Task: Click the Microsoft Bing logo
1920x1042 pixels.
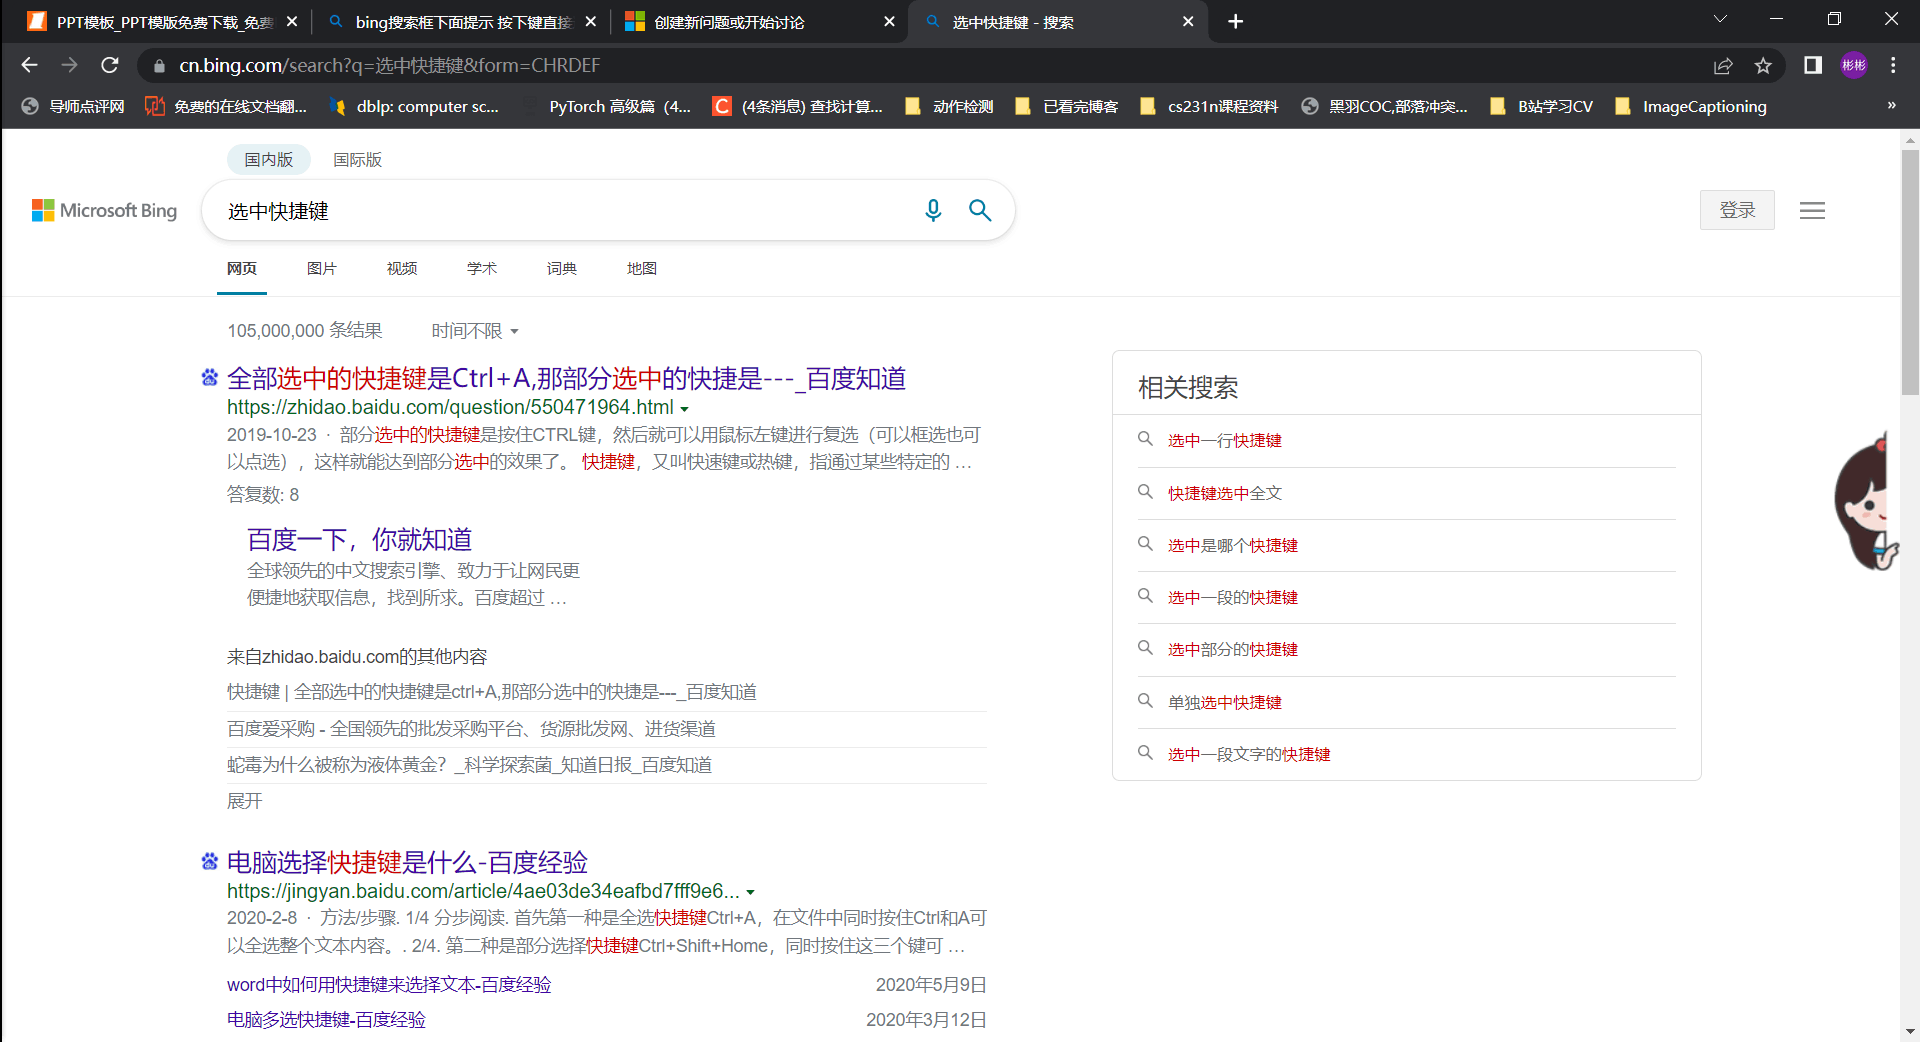Action: [104, 210]
